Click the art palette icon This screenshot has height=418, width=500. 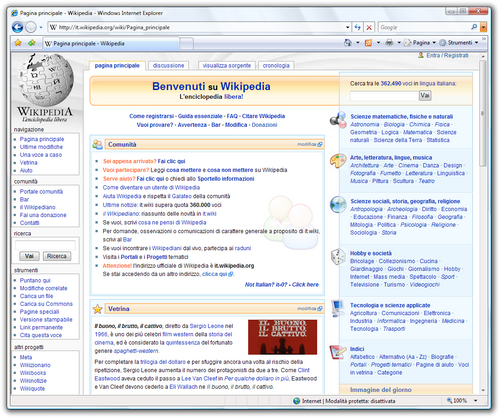click(x=338, y=161)
